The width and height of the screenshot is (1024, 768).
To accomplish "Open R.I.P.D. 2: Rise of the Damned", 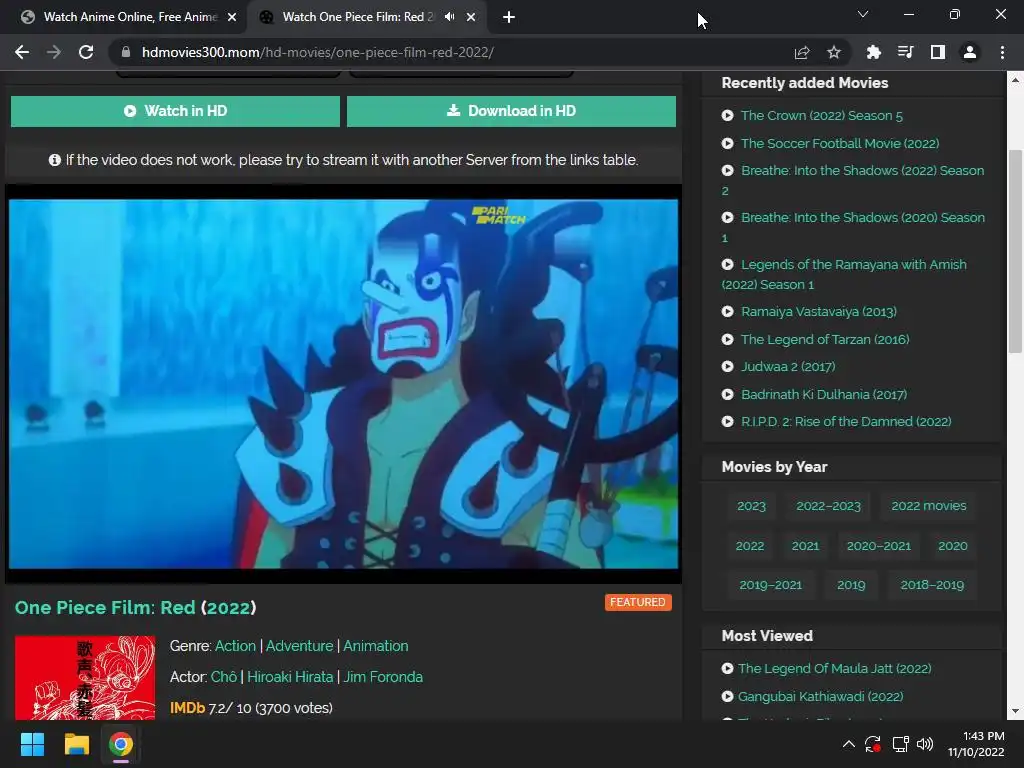I will tap(846, 422).
